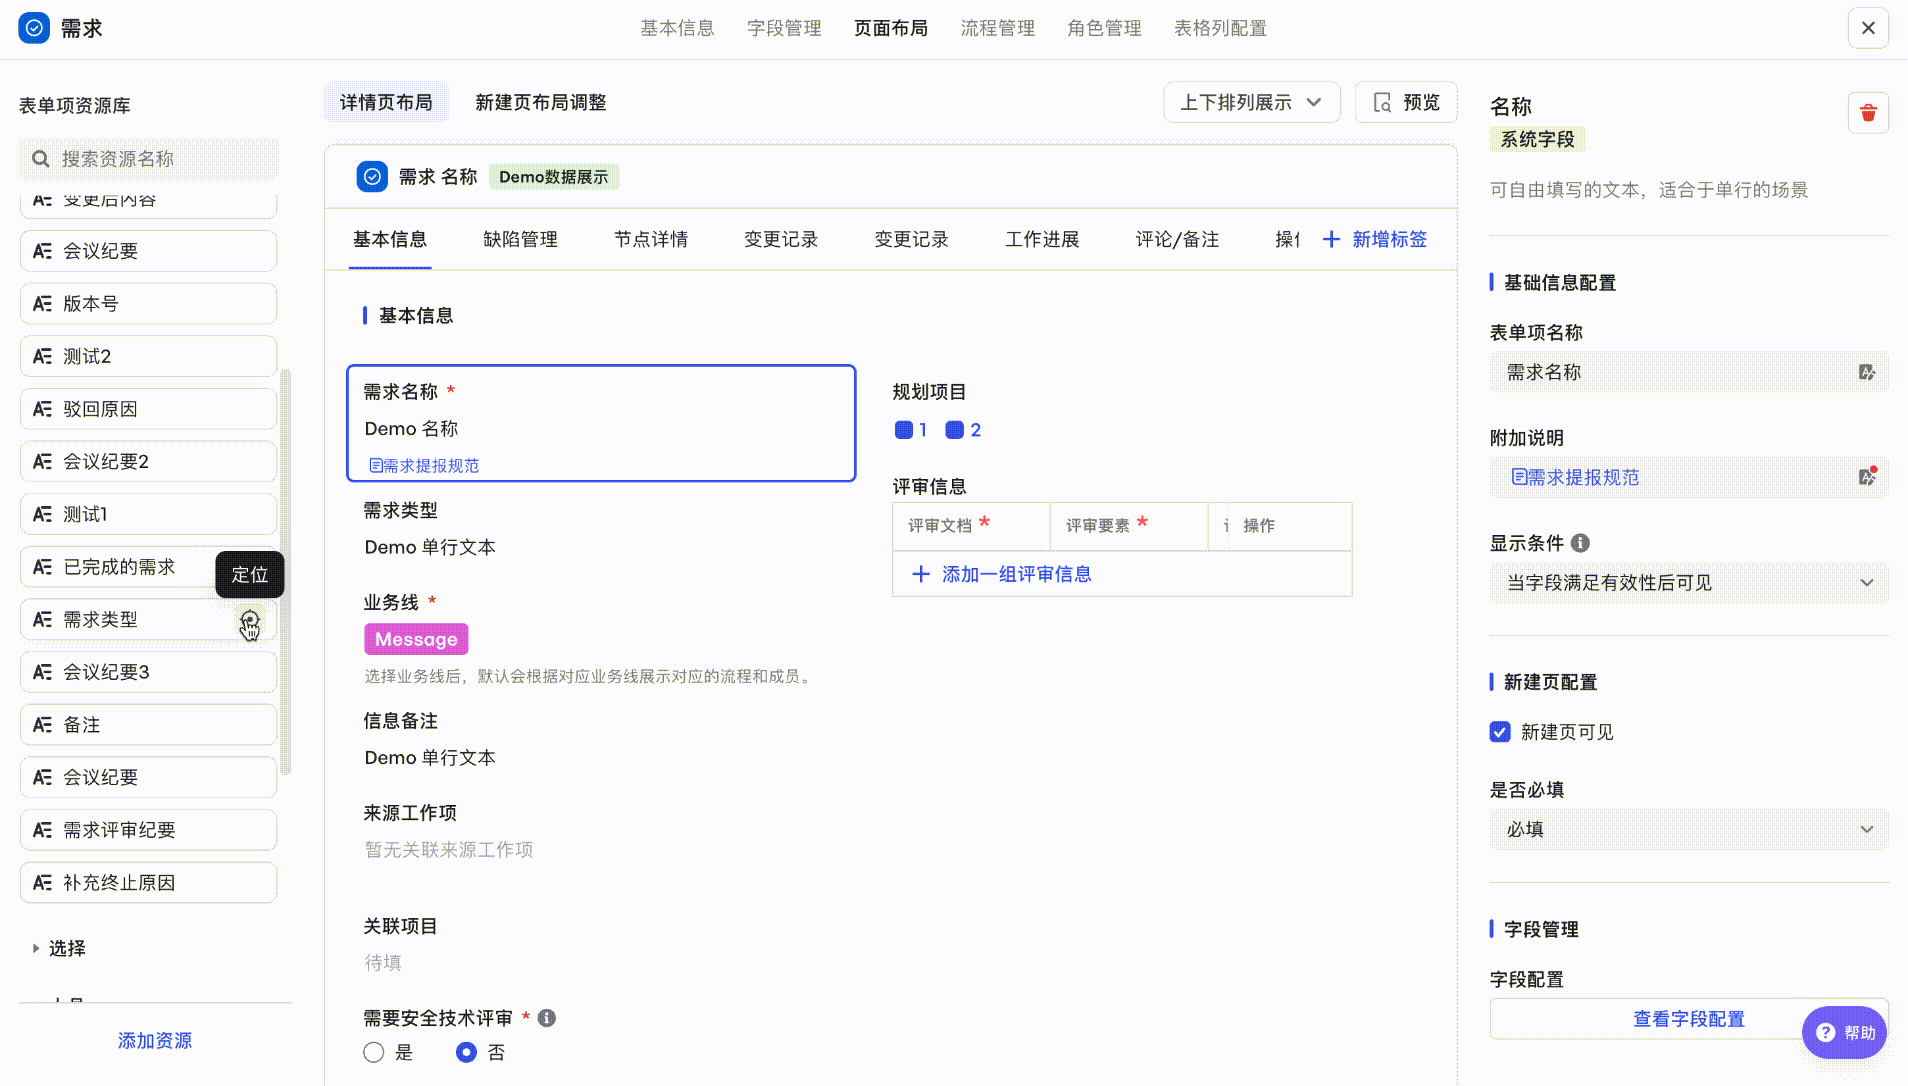Select the 是 radio button
The height and width of the screenshot is (1086, 1908).
tap(374, 1053)
